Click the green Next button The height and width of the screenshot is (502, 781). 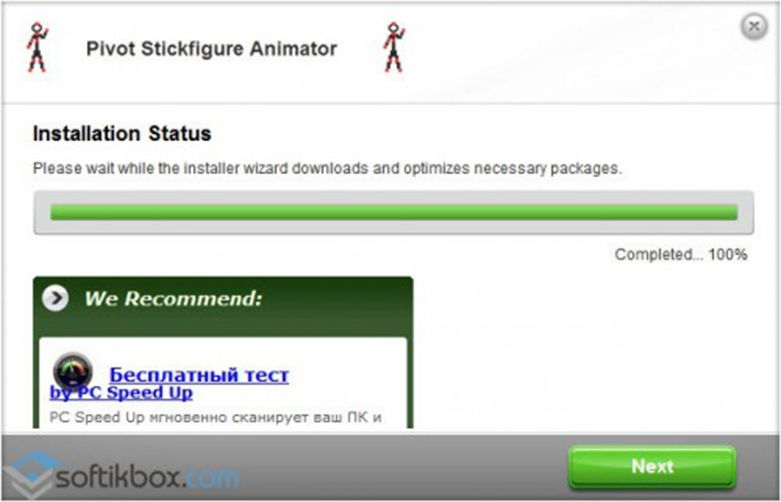coord(652,466)
